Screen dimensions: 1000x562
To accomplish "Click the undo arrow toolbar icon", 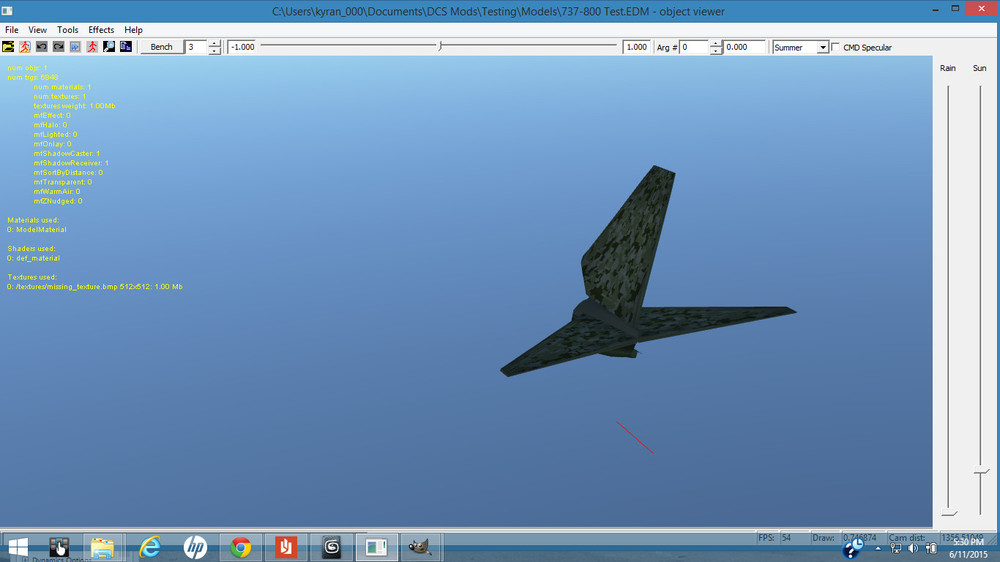I will 41,47.
